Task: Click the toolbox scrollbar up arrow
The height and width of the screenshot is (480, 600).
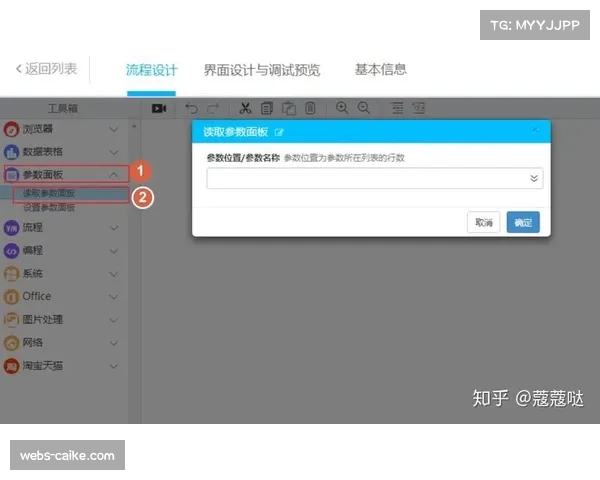Action: click(134, 126)
